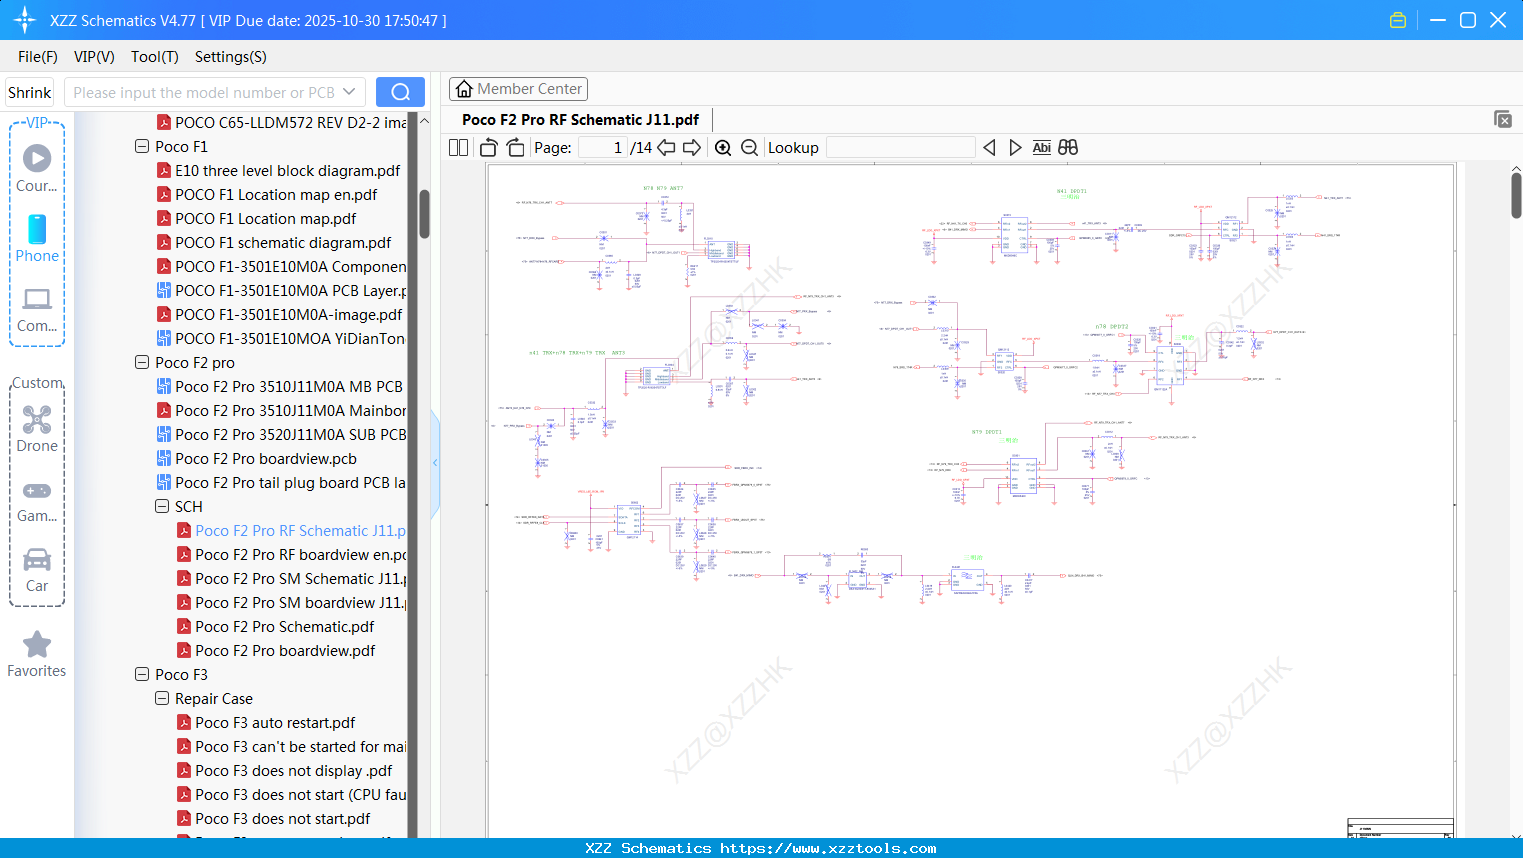Rotate the page counterclockwise

pos(489,148)
